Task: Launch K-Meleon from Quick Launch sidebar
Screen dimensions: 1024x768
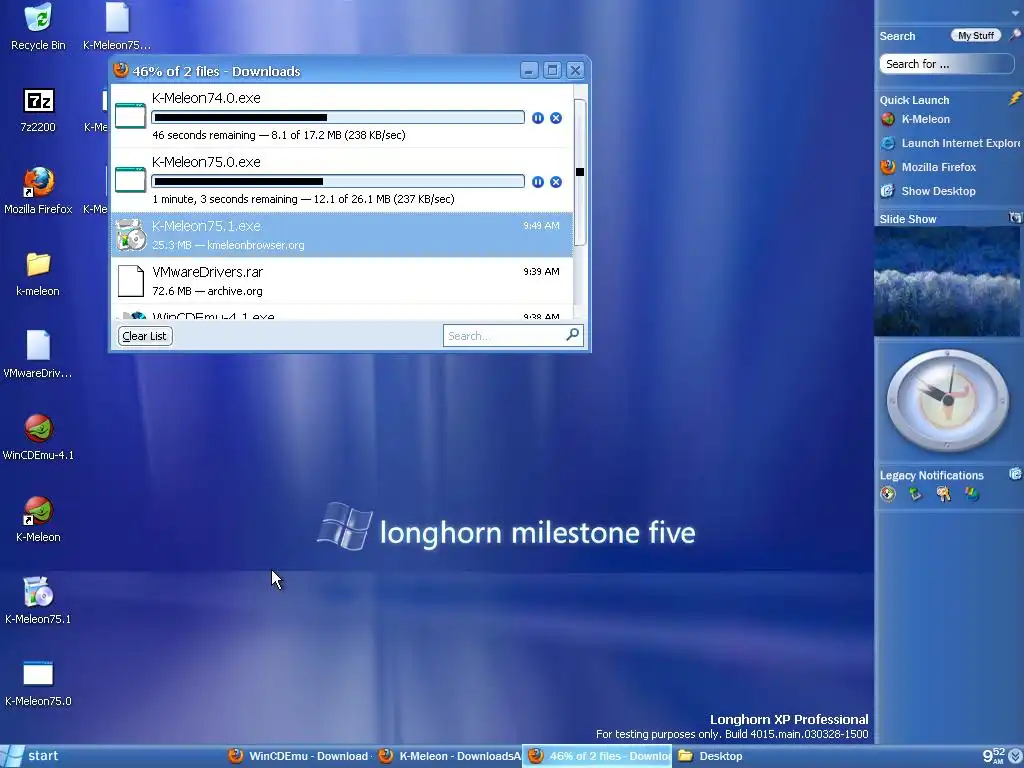Action: [x=915, y=119]
